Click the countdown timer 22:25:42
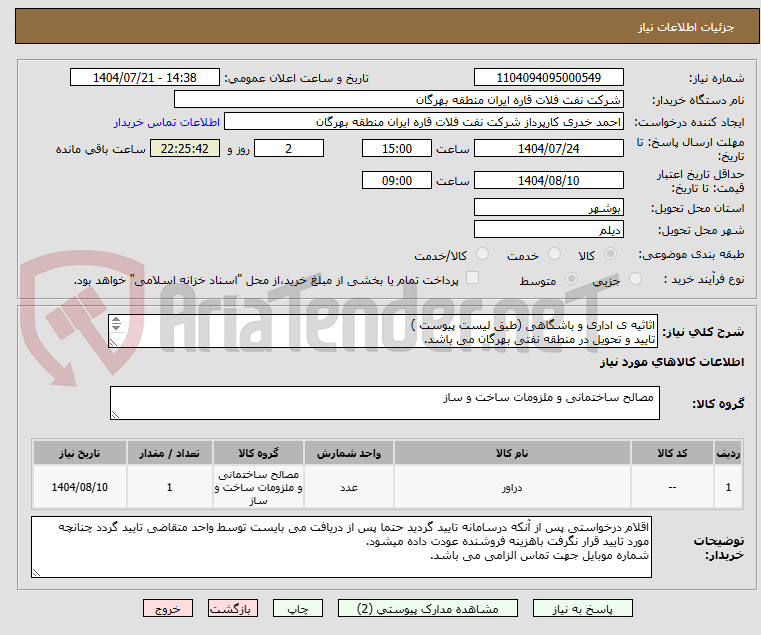The width and height of the screenshot is (761, 635). (184, 148)
